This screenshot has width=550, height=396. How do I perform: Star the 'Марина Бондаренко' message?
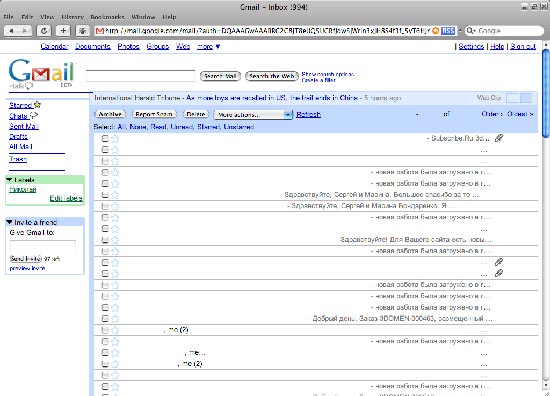click(115, 206)
